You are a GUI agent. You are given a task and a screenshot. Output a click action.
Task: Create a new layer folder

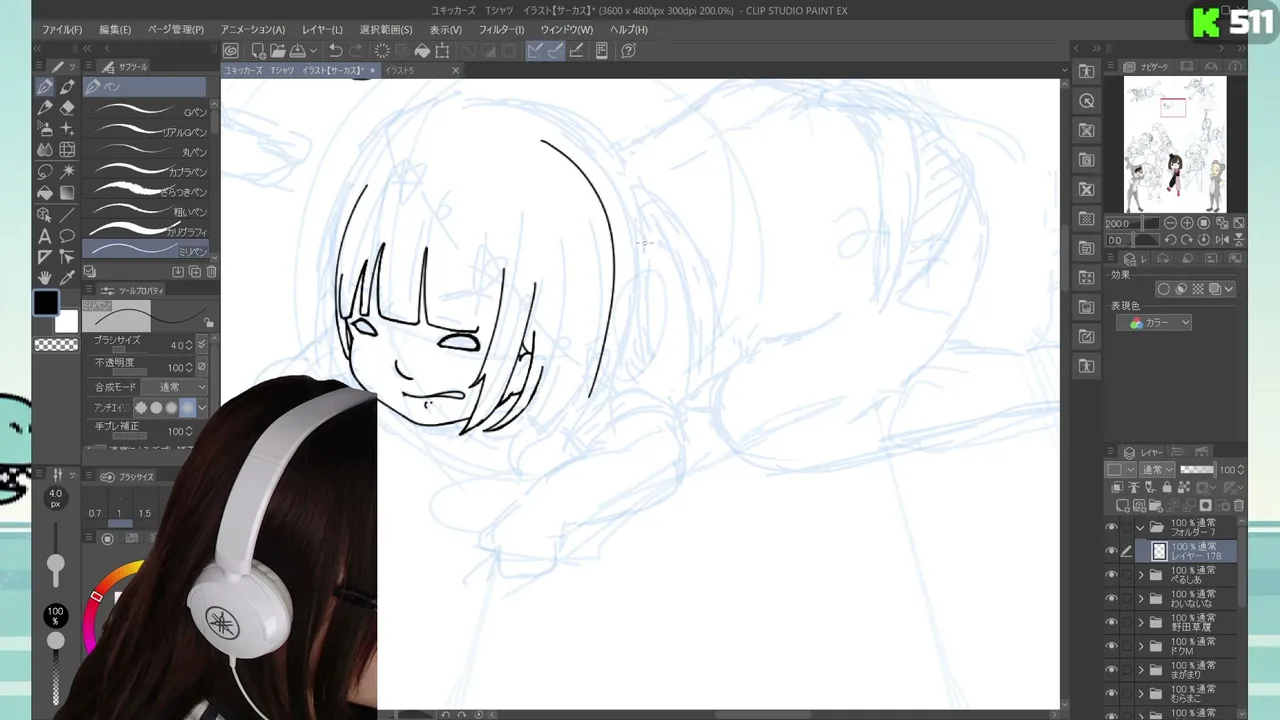point(1155,506)
